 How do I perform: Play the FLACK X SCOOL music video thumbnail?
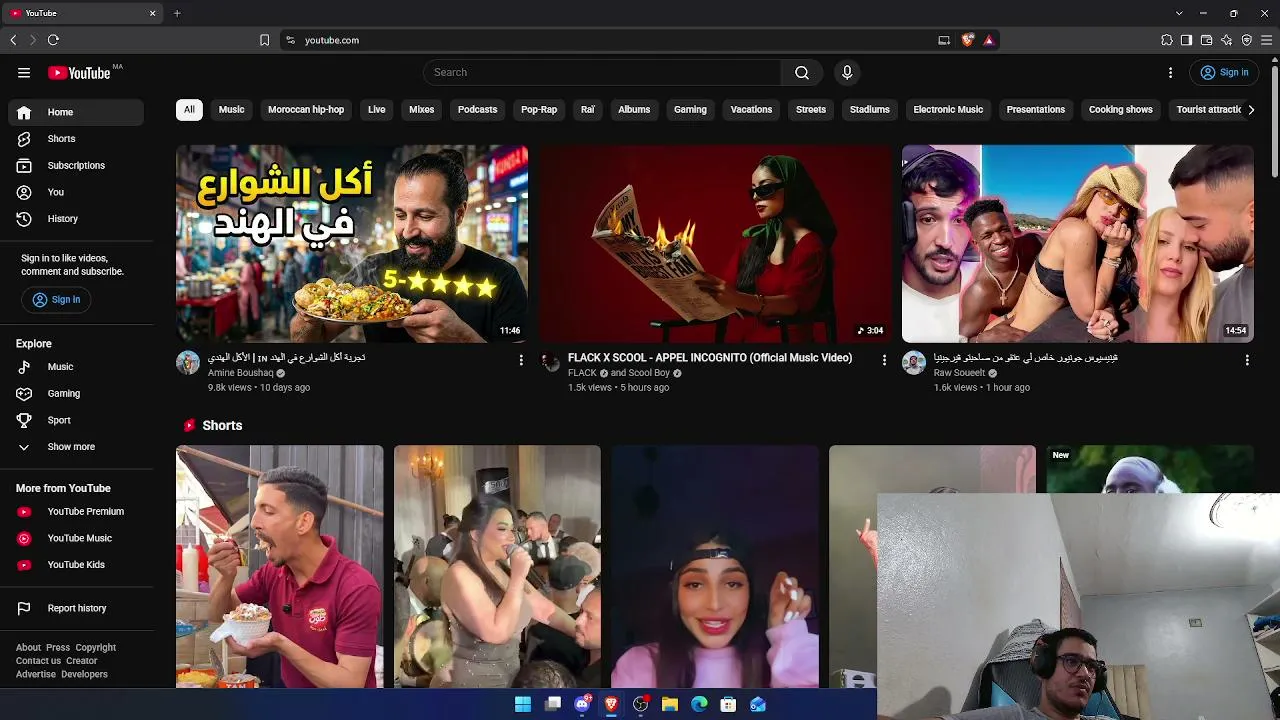(715, 244)
